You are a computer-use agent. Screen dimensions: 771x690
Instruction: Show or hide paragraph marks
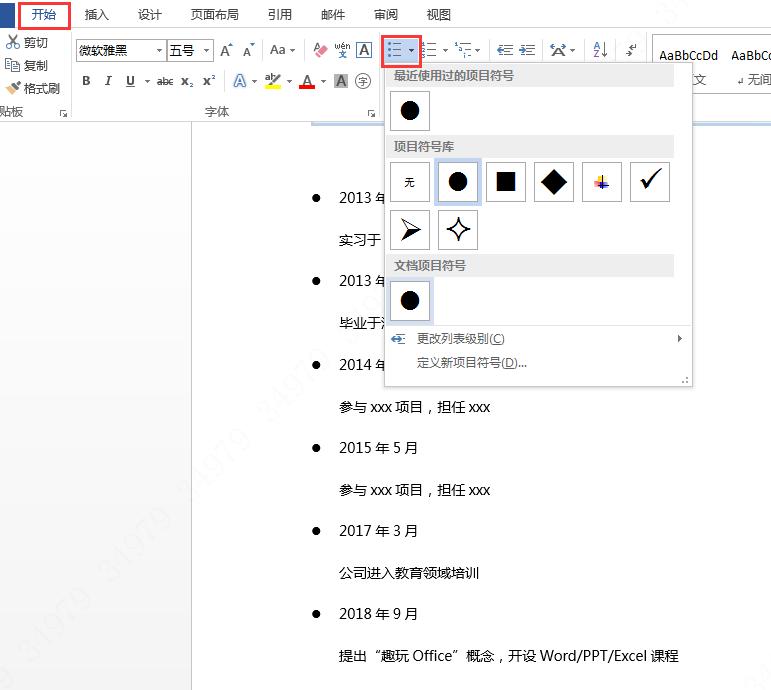(x=631, y=50)
